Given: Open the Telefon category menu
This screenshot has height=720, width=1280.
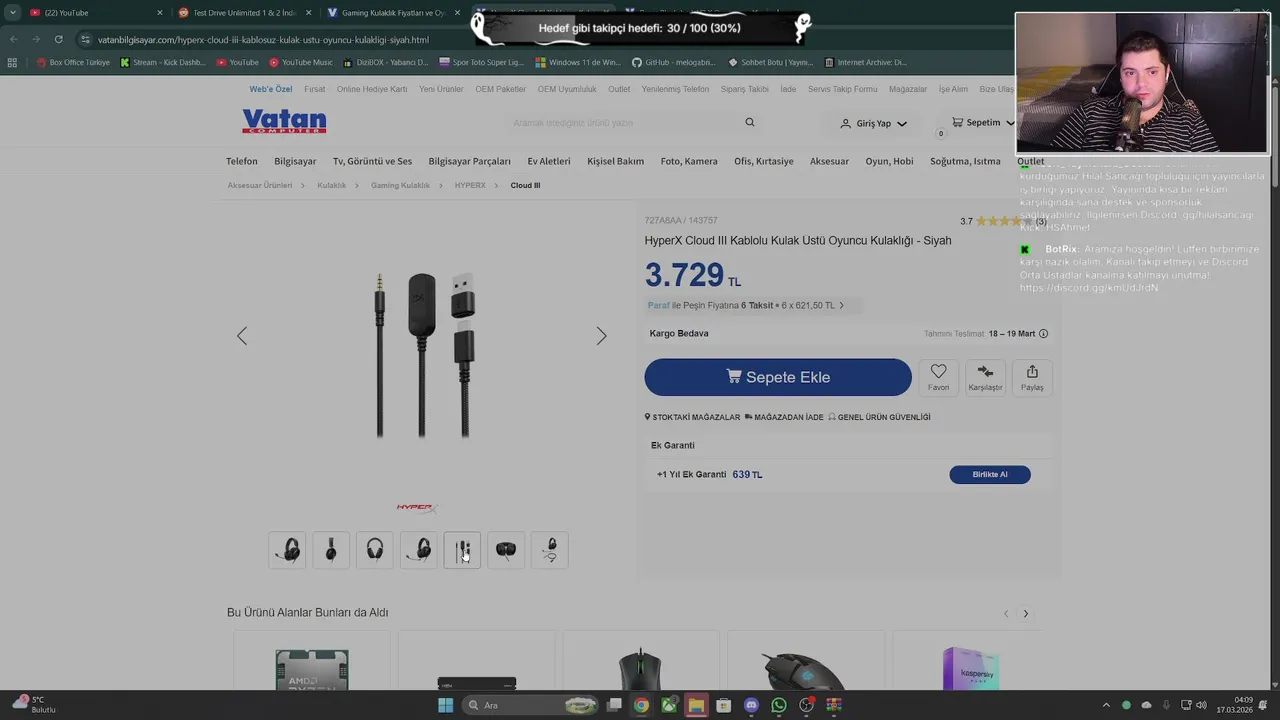Looking at the screenshot, I should [x=241, y=161].
